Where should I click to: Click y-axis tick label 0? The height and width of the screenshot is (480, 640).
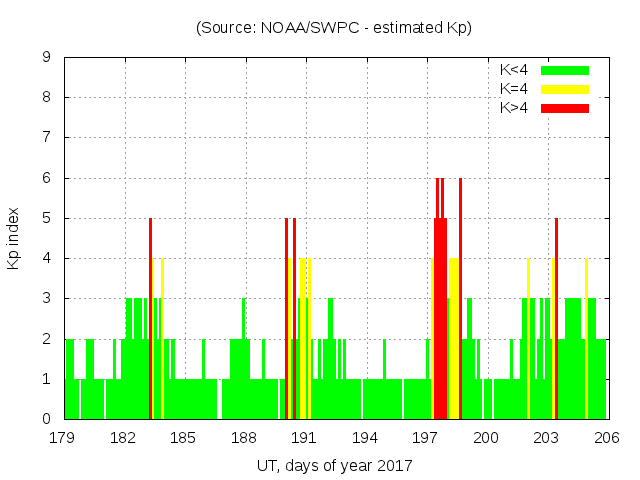47,419
